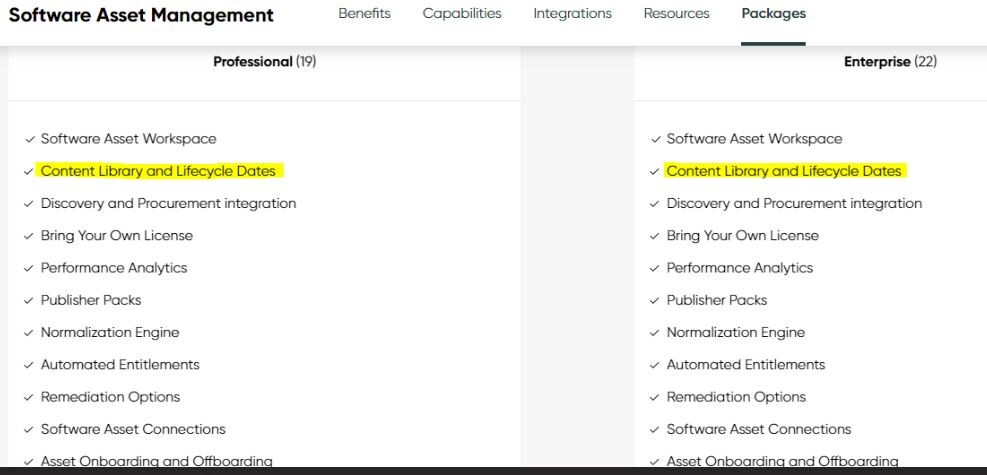Screen dimensions: 987x475
Task: Open the Benefits tab
Action: tap(364, 13)
